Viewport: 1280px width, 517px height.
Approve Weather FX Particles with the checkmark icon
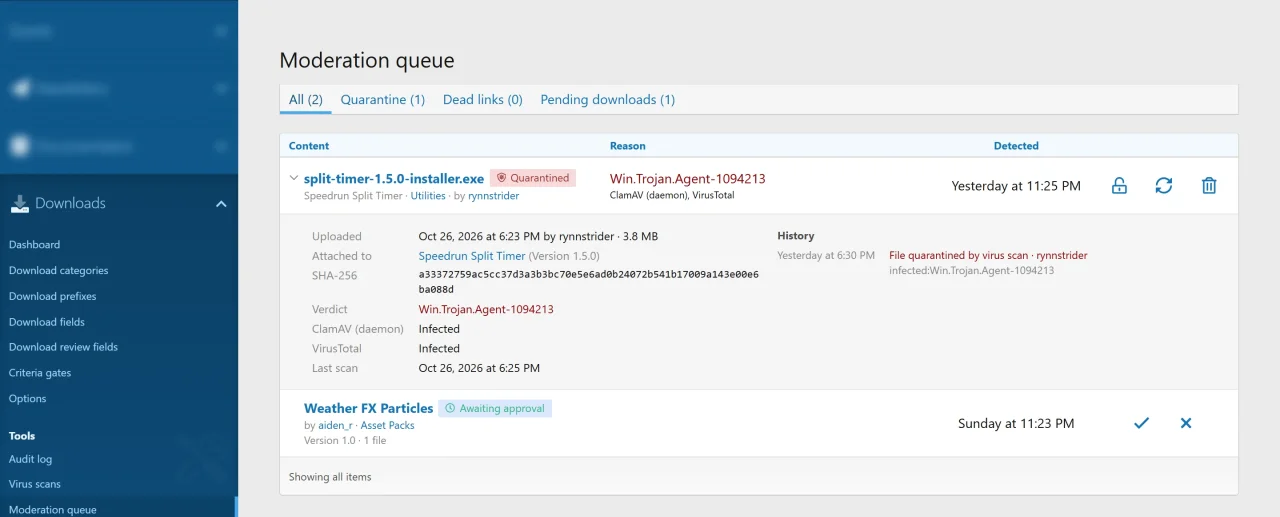click(1141, 423)
